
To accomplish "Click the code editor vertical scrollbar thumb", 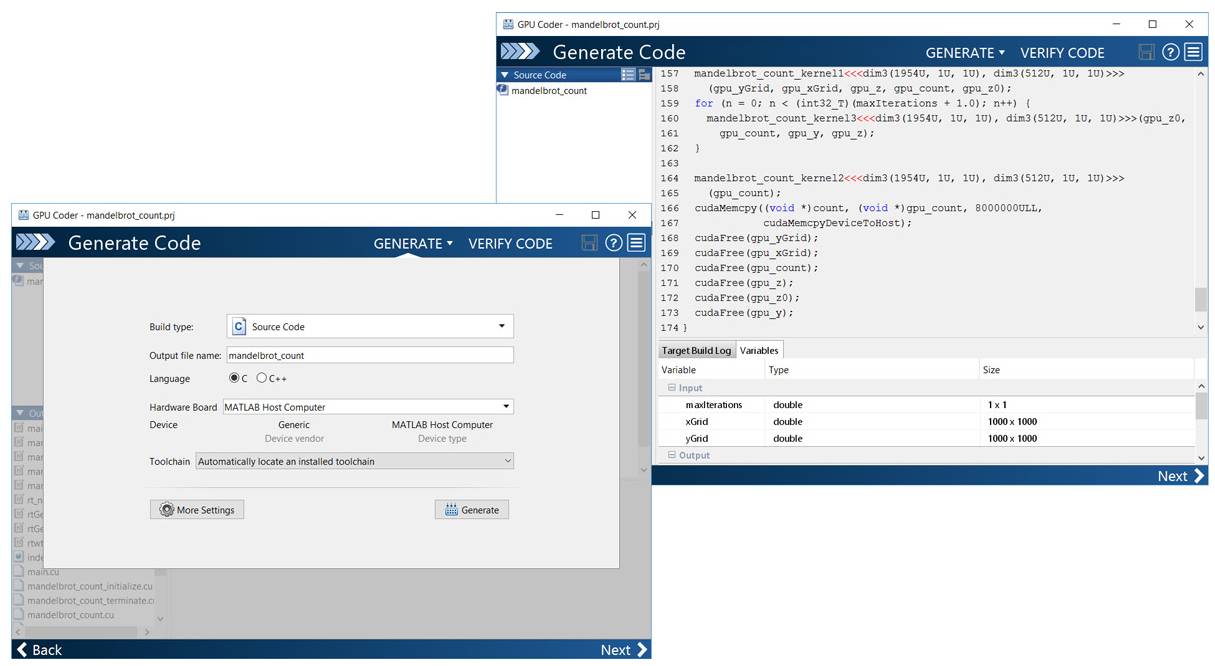I will pyautogui.click(x=1200, y=300).
